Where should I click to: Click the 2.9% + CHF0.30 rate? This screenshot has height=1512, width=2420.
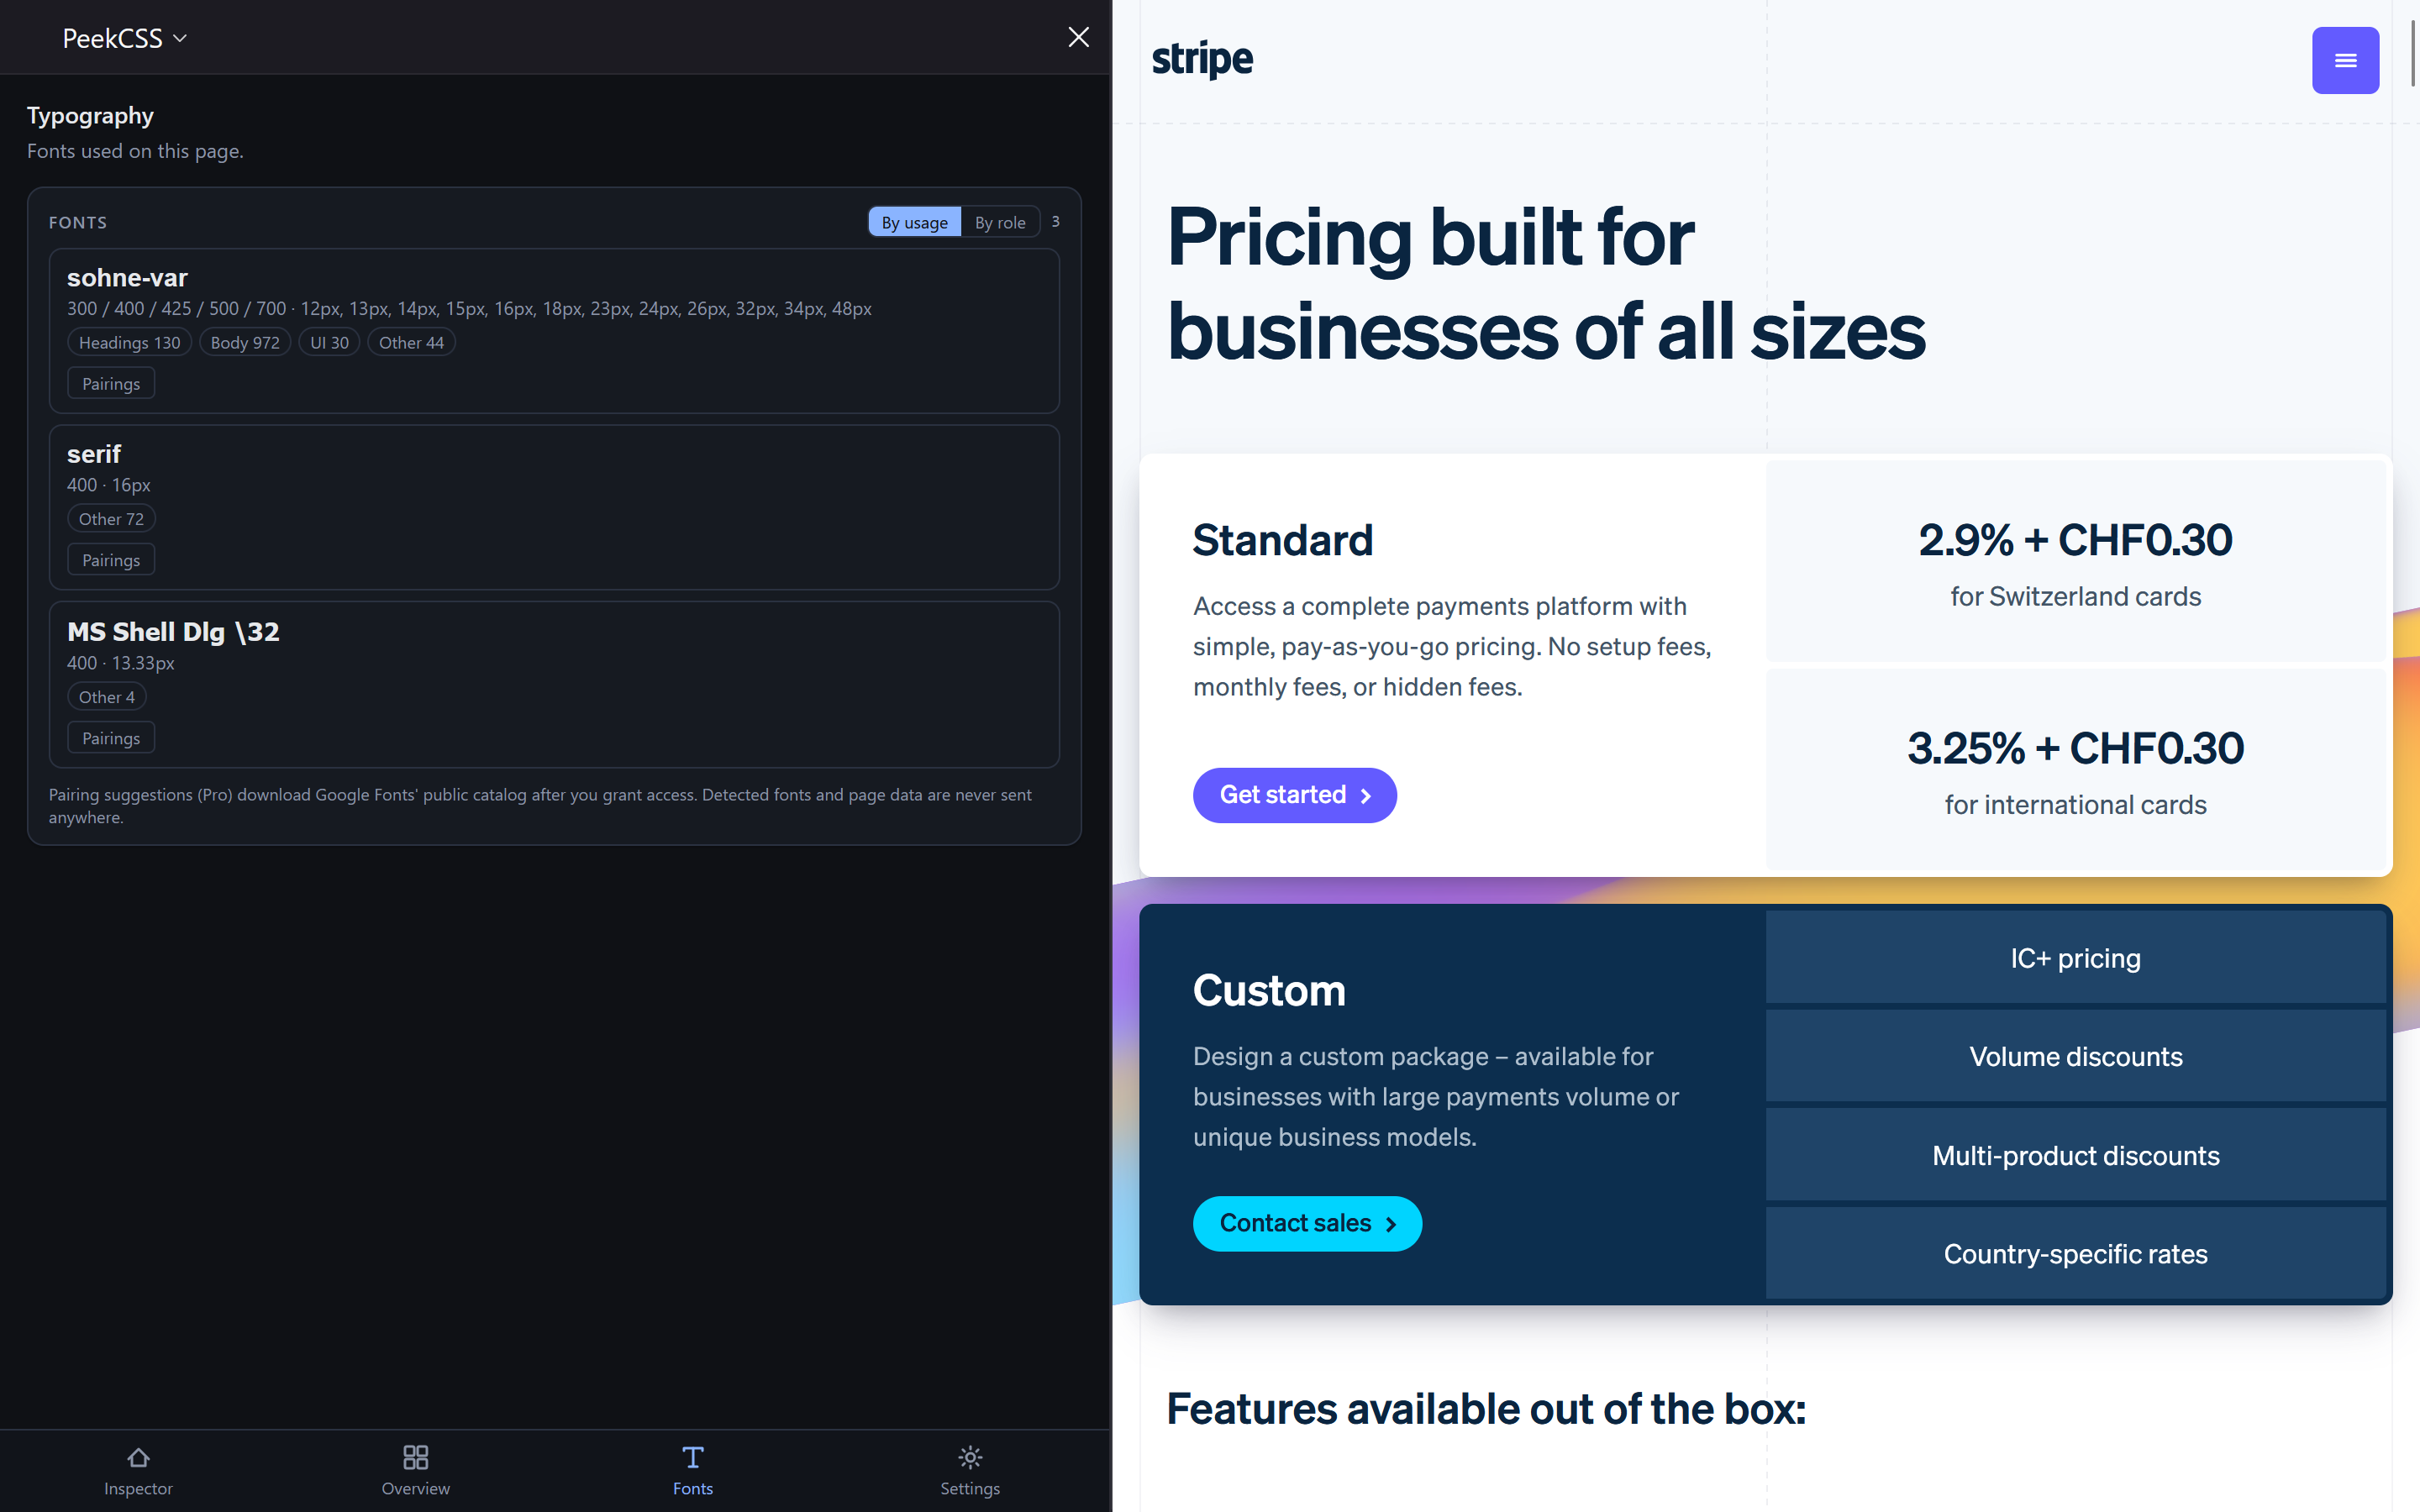[x=2075, y=540]
